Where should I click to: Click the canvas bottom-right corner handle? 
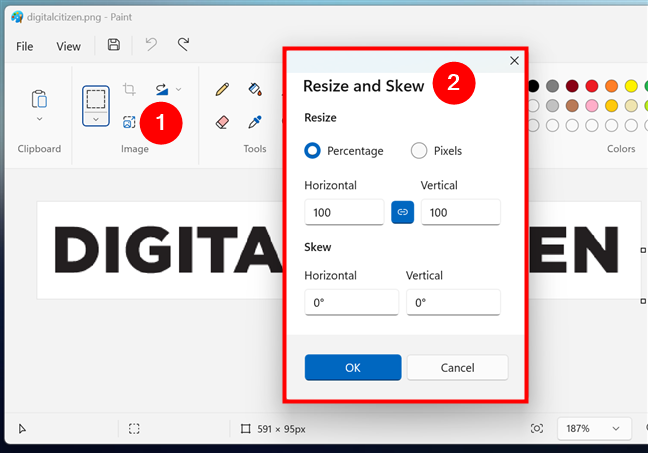(x=643, y=301)
